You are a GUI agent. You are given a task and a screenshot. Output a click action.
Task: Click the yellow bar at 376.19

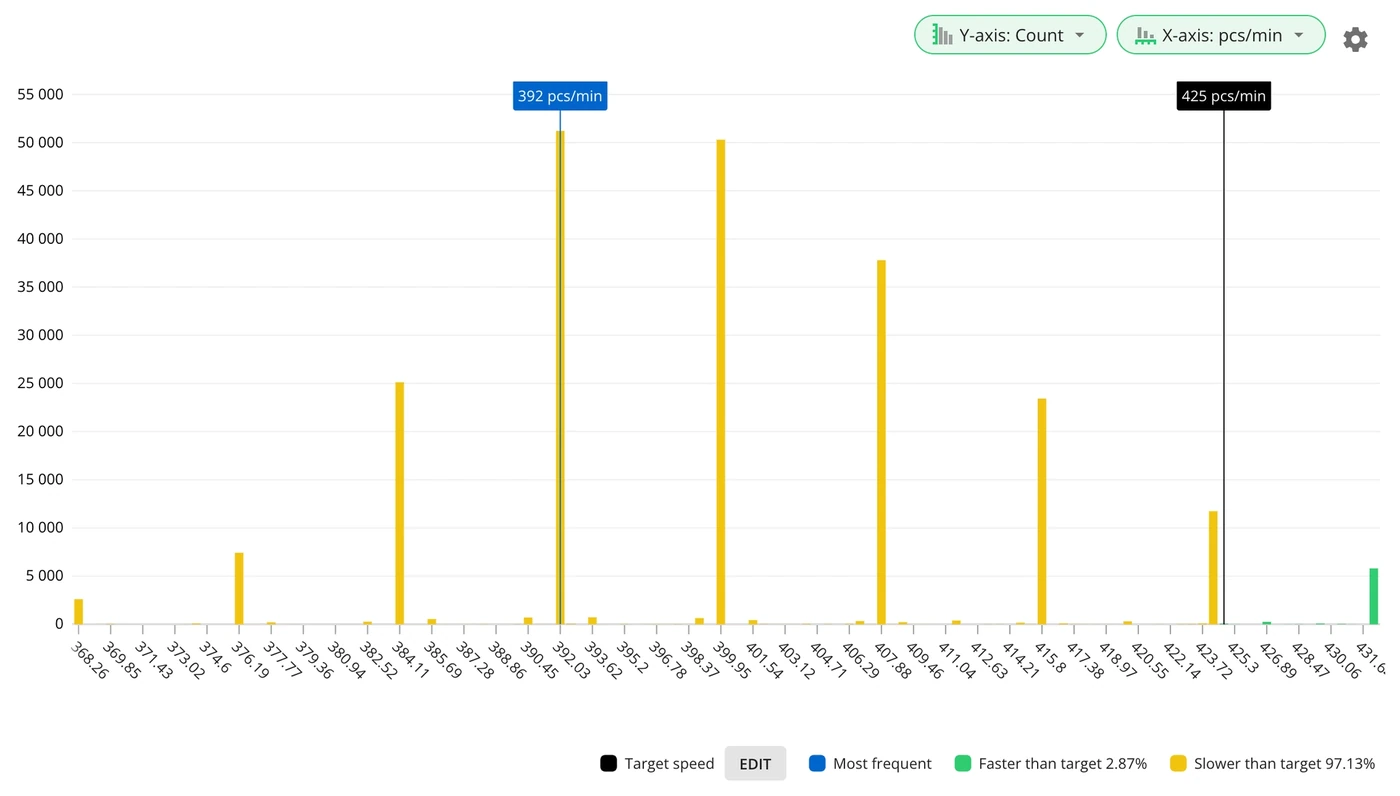click(239, 588)
